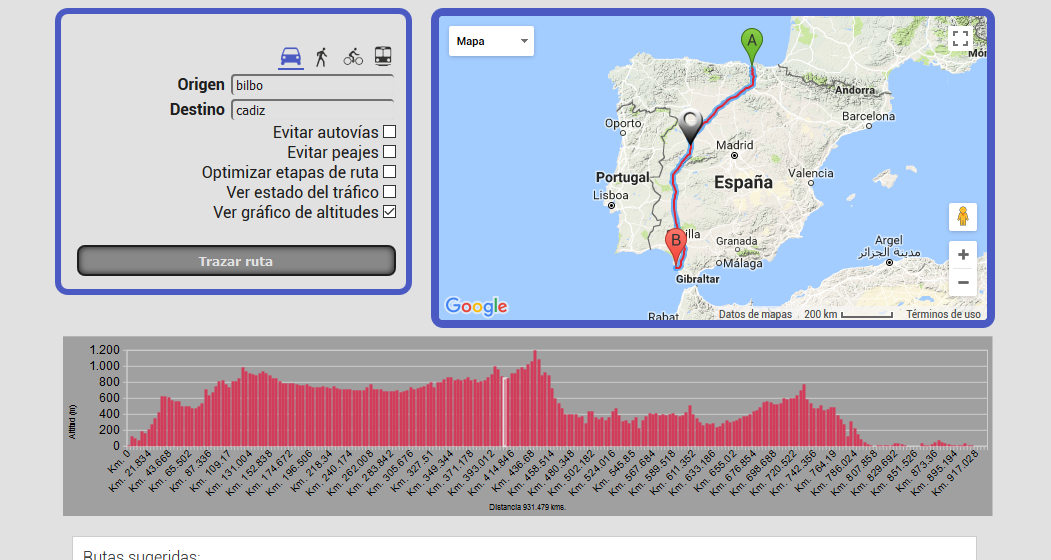Click red marker B at Cadiz

[676, 246]
